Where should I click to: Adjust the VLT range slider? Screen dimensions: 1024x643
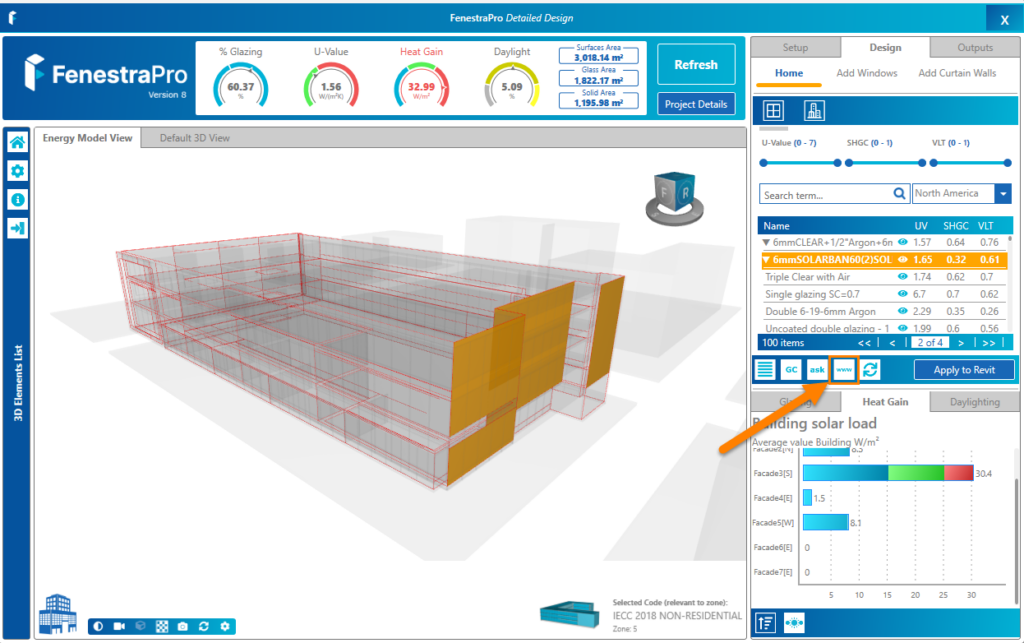click(970, 163)
